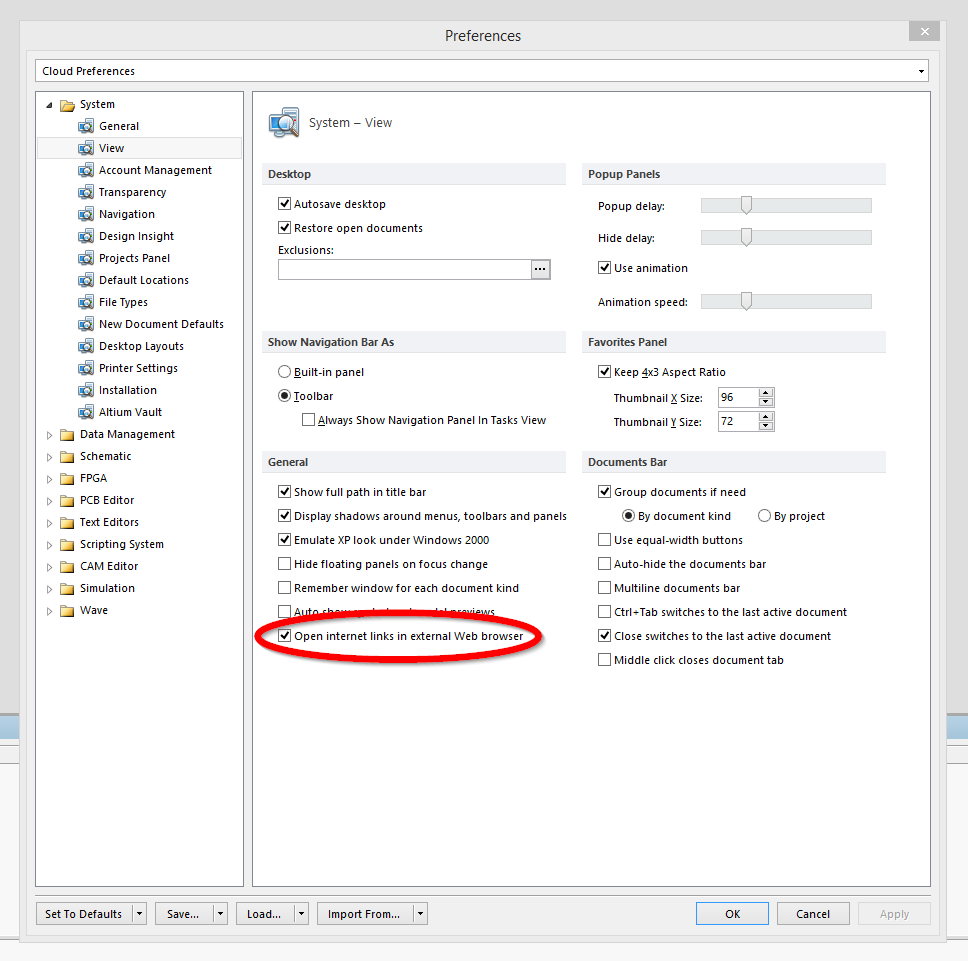Click the Account Management page icon

[86, 170]
